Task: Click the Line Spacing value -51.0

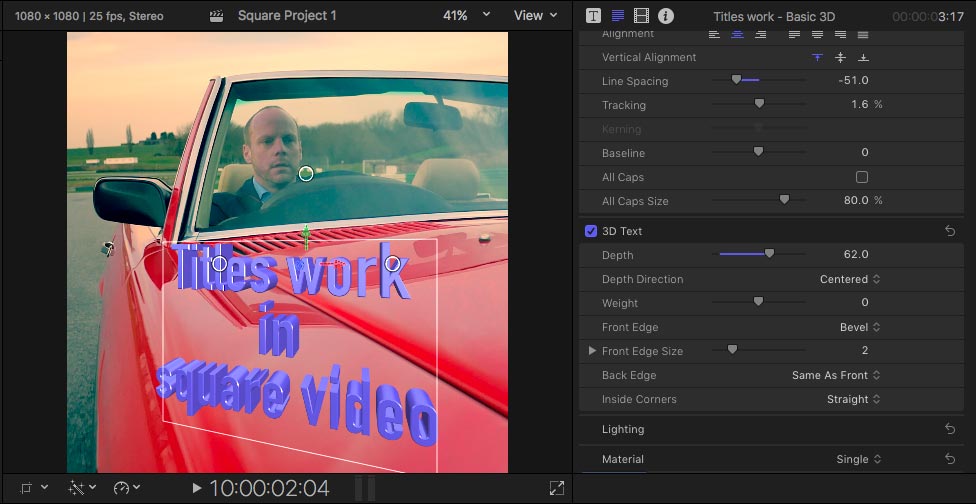Action: [x=853, y=80]
